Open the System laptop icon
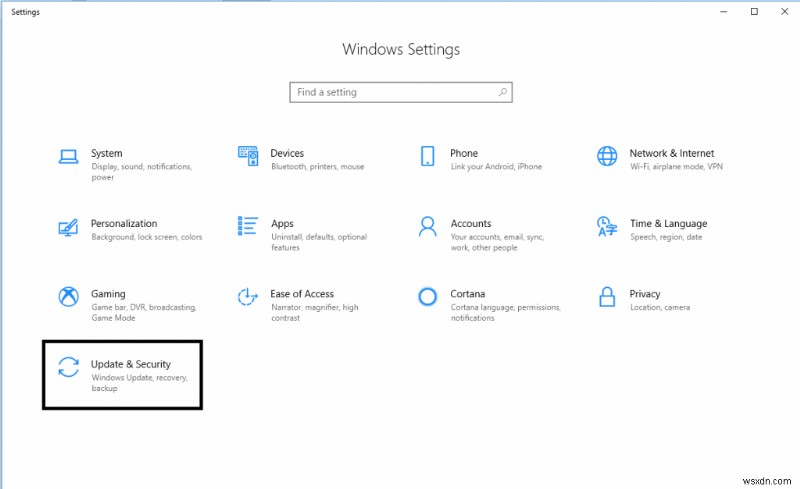800x489 pixels. pos(68,156)
